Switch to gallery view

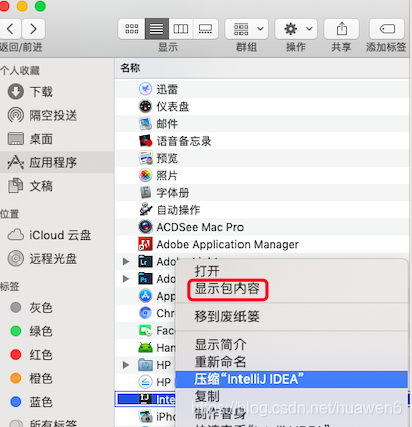pyautogui.click(x=205, y=29)
